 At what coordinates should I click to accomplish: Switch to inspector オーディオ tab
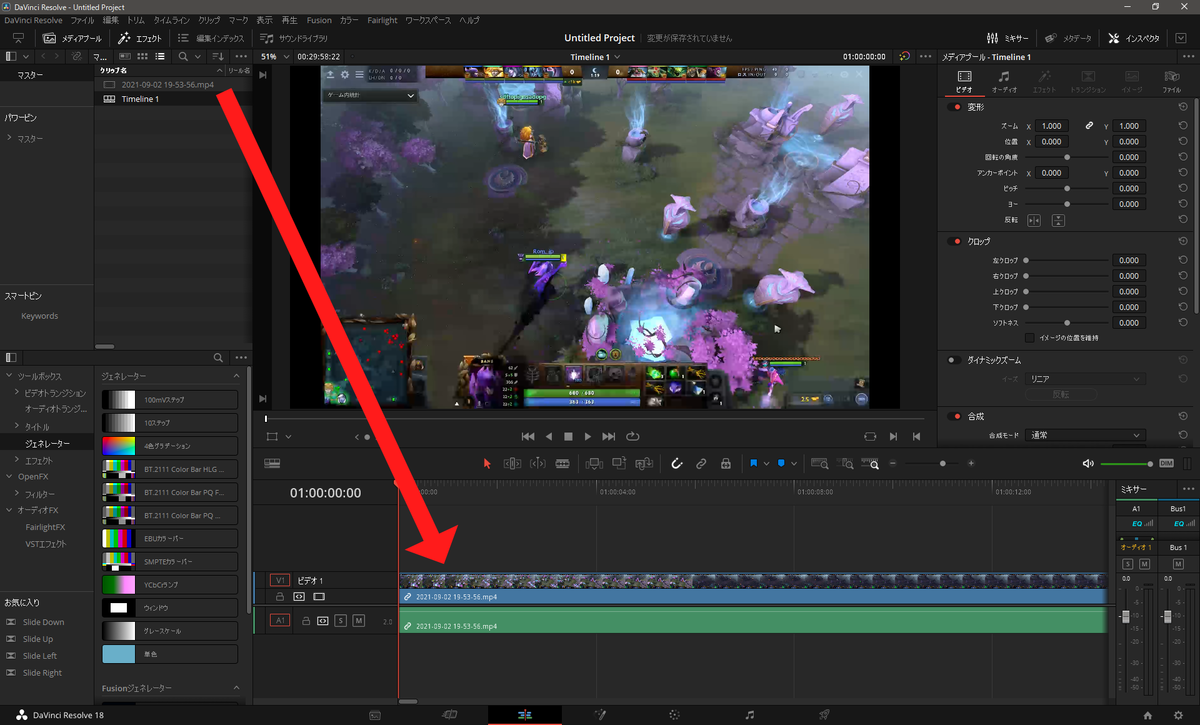point(1004,81)
